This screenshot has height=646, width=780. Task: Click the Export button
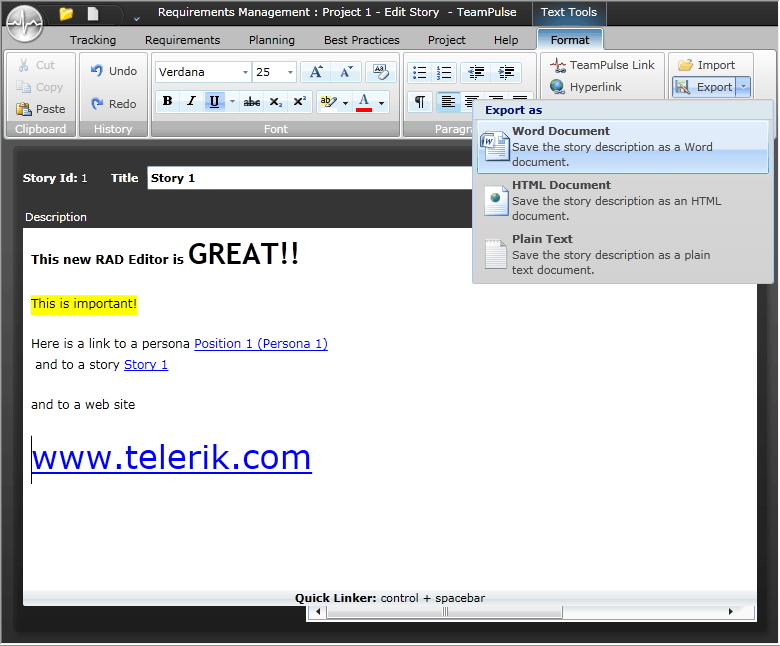704,87
